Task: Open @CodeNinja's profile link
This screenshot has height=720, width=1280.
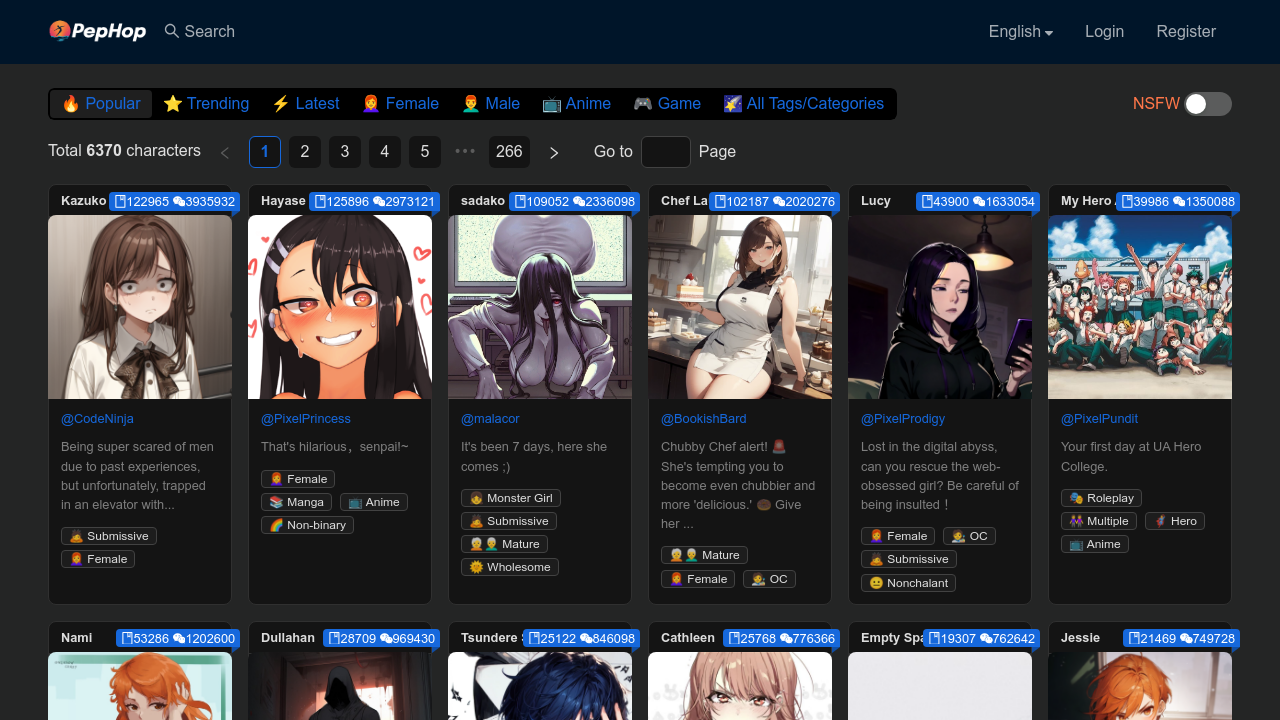Action: coord(97,418)
